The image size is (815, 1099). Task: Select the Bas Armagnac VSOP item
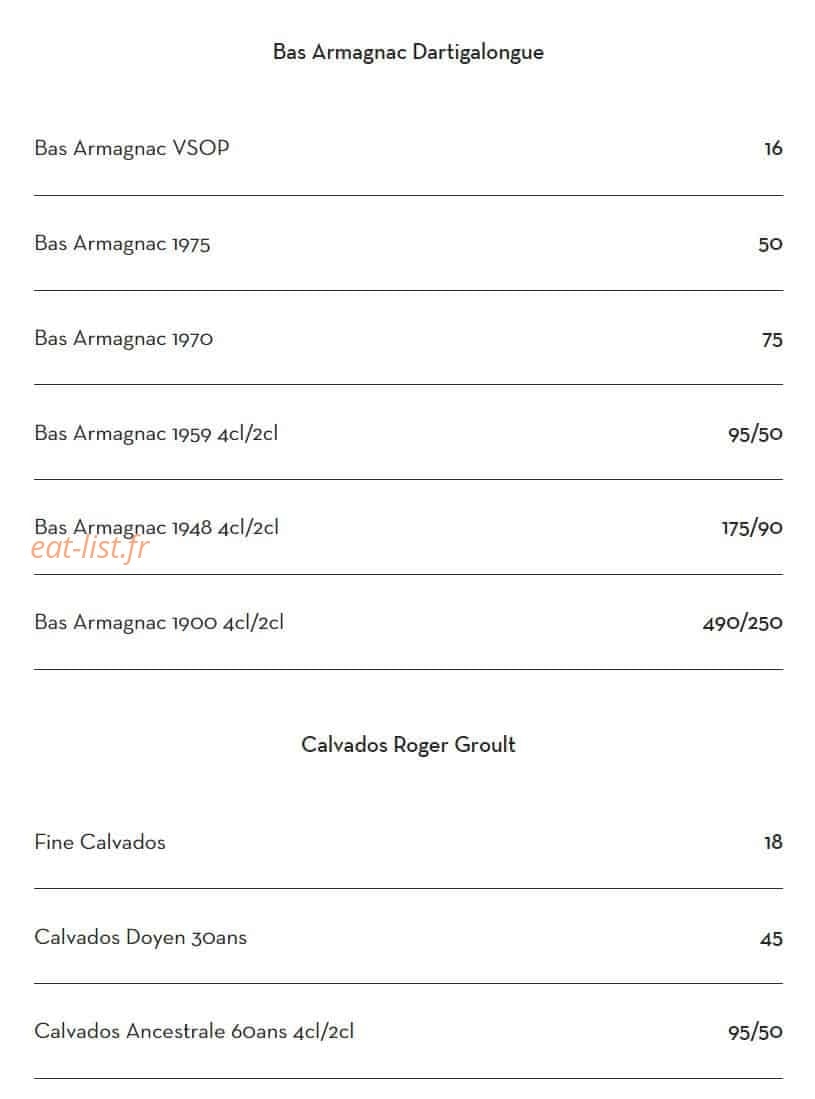[x=132, y=149]
